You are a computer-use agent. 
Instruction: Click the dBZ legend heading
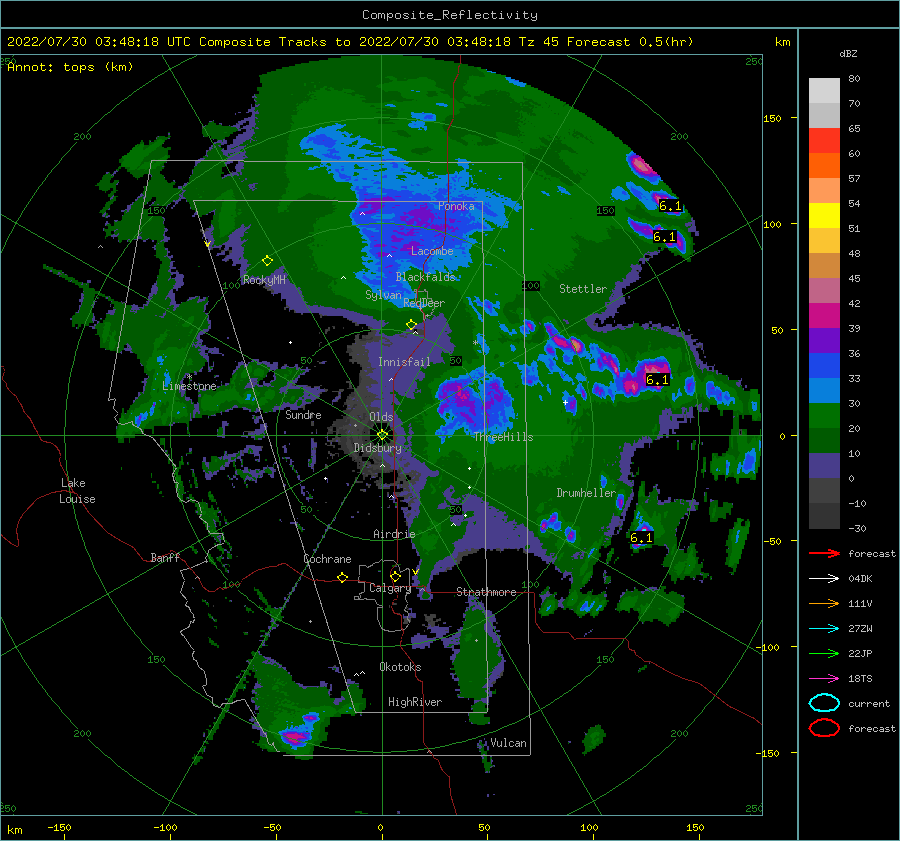coord(848,54)
